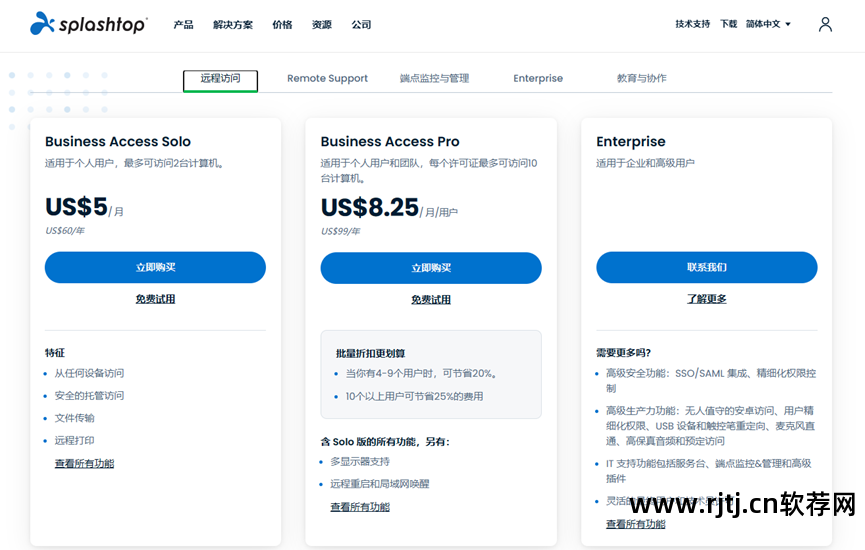Click 需要更多吗? heading
The width and height of the screenshot is (865, 550).
(623, 353)
